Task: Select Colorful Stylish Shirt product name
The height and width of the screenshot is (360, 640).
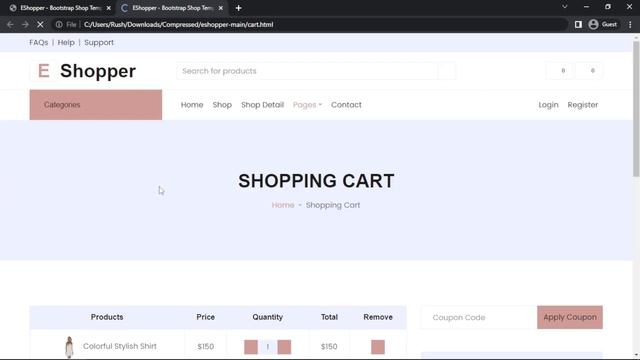Action: [120, 346]
